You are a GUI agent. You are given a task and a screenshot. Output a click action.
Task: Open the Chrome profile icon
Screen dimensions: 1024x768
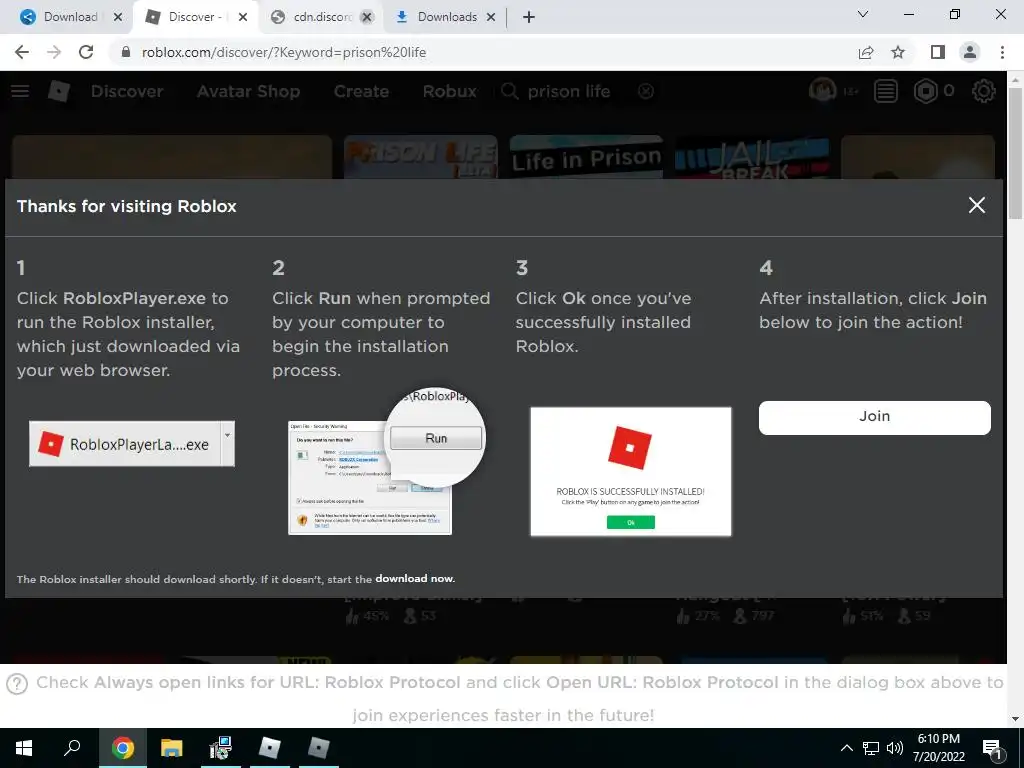[x=970, y=52]
